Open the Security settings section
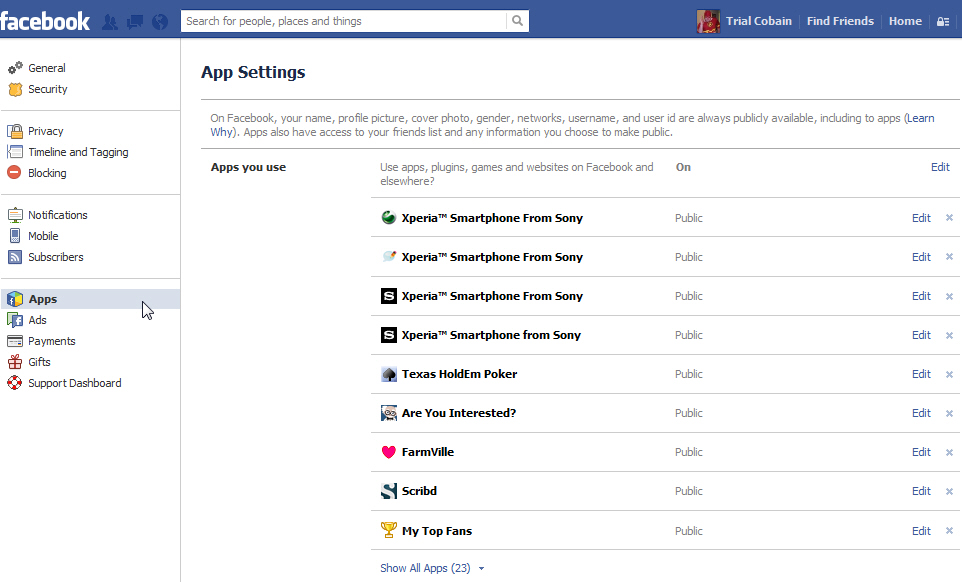Image resolution: width=962 pixels, height=582 pixels. click(x=47, y=89)
